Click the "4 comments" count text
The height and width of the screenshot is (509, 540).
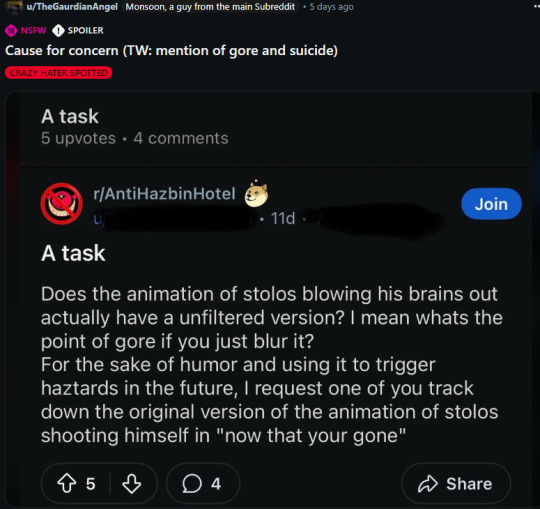click(181, 138)
